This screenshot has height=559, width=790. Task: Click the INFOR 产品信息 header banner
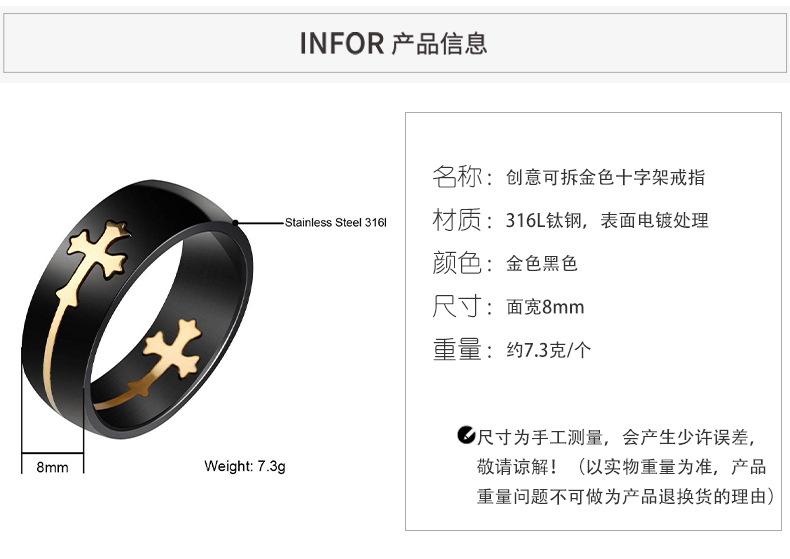coord(394,43)
